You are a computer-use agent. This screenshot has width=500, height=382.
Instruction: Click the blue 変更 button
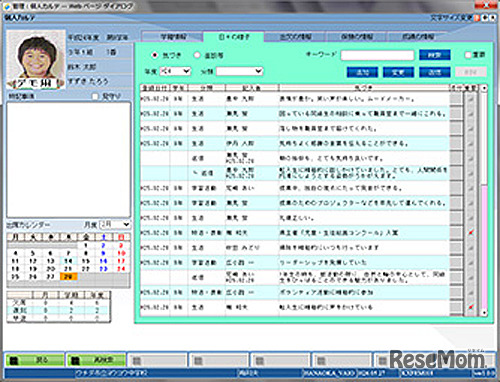(x=398, y=72)
